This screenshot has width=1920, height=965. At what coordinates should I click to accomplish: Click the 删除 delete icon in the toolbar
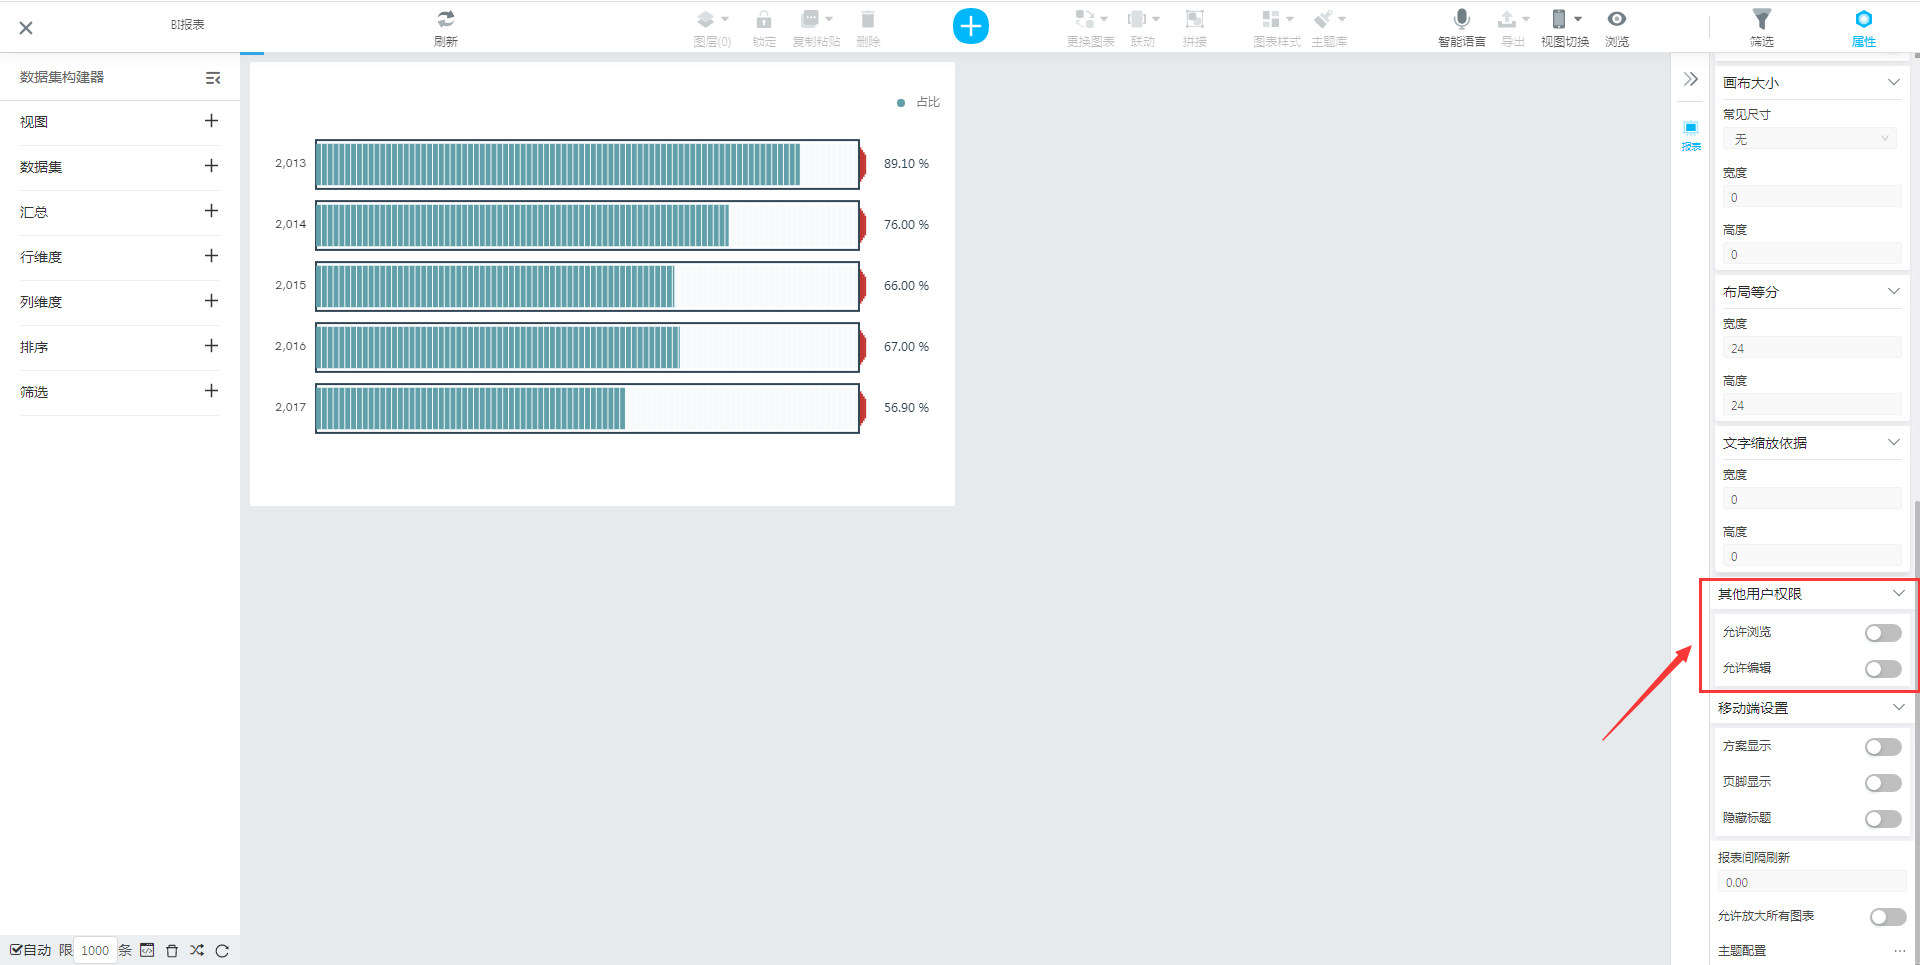click(868, 19)
